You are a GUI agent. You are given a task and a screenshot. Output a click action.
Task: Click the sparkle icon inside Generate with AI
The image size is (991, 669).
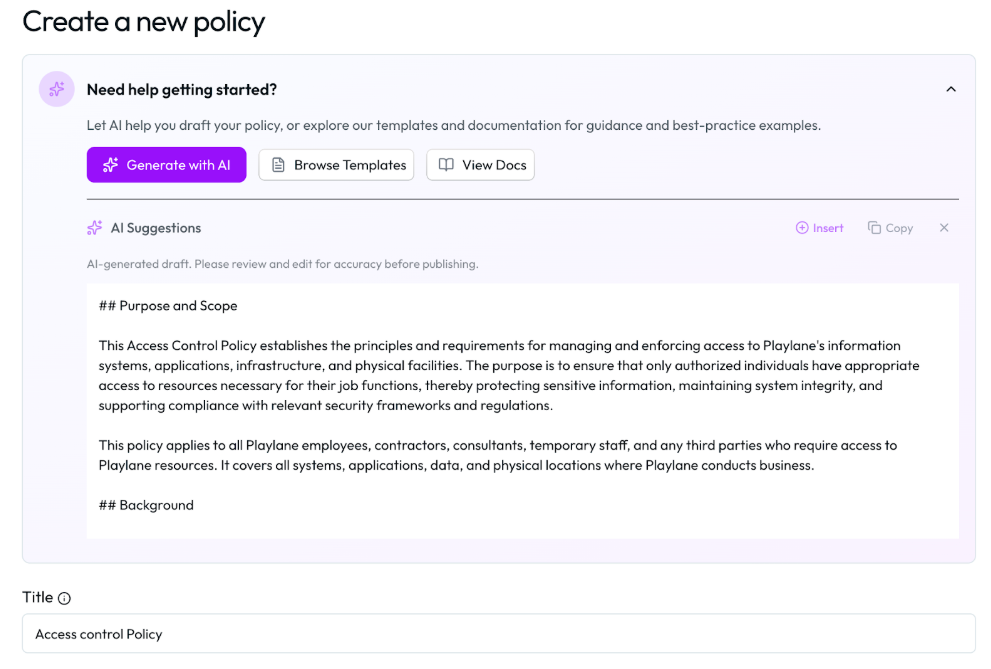pos(110,165)
